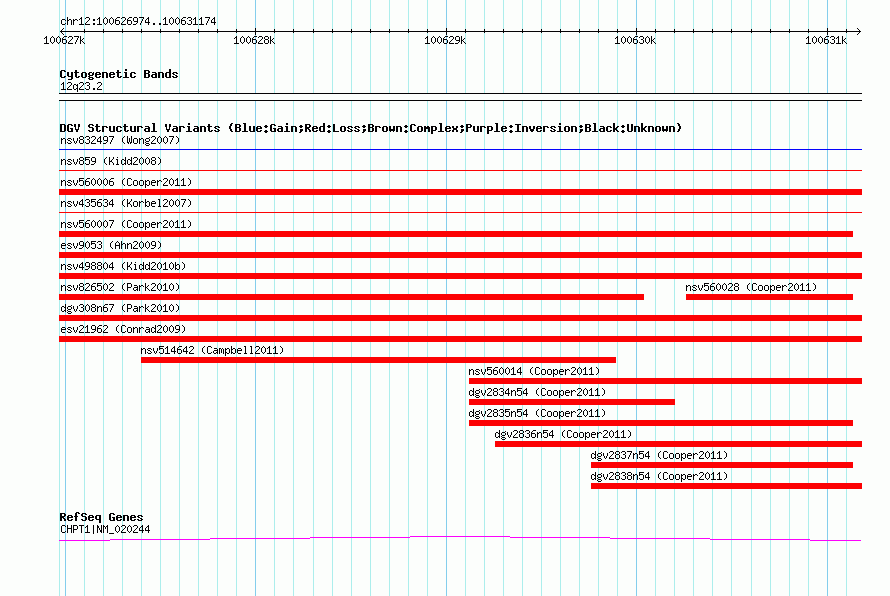
Task: Click the dgv2837n54 (Cooper2011) label
Action: [659, 455]
